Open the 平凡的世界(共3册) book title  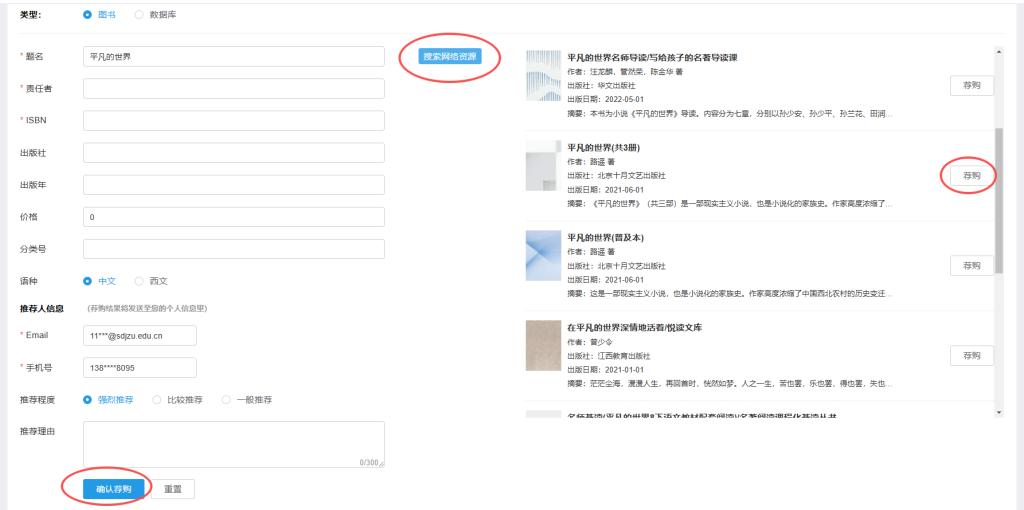pyautogui.click(x=596, y=147)
